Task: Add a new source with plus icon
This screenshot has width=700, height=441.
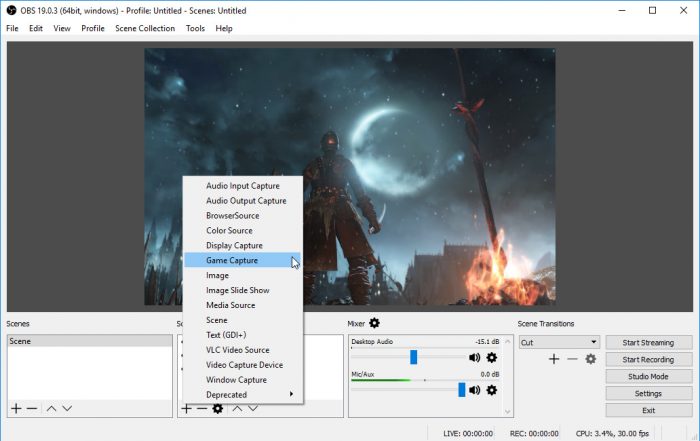Action: pos(187,408)
